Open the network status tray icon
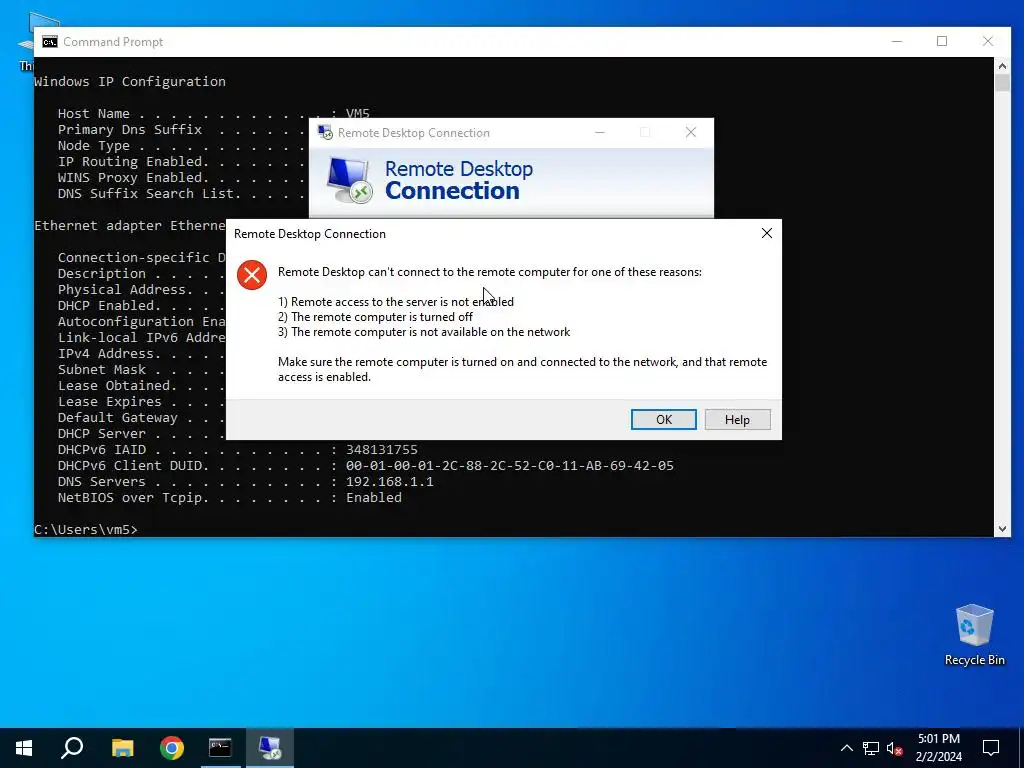This screenshot has height=768, width=1024. click(871, 748)
